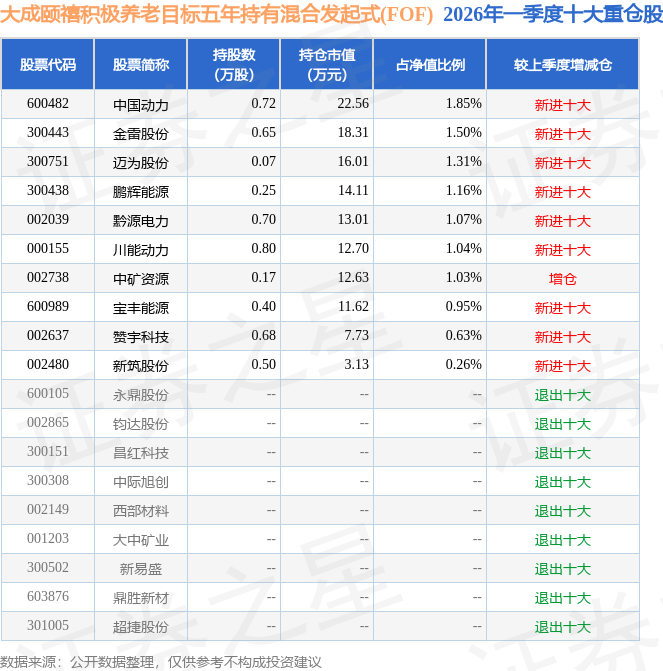Select stock code 002149
This screenshot has height=671, width=663.
(x=48, y=510)
